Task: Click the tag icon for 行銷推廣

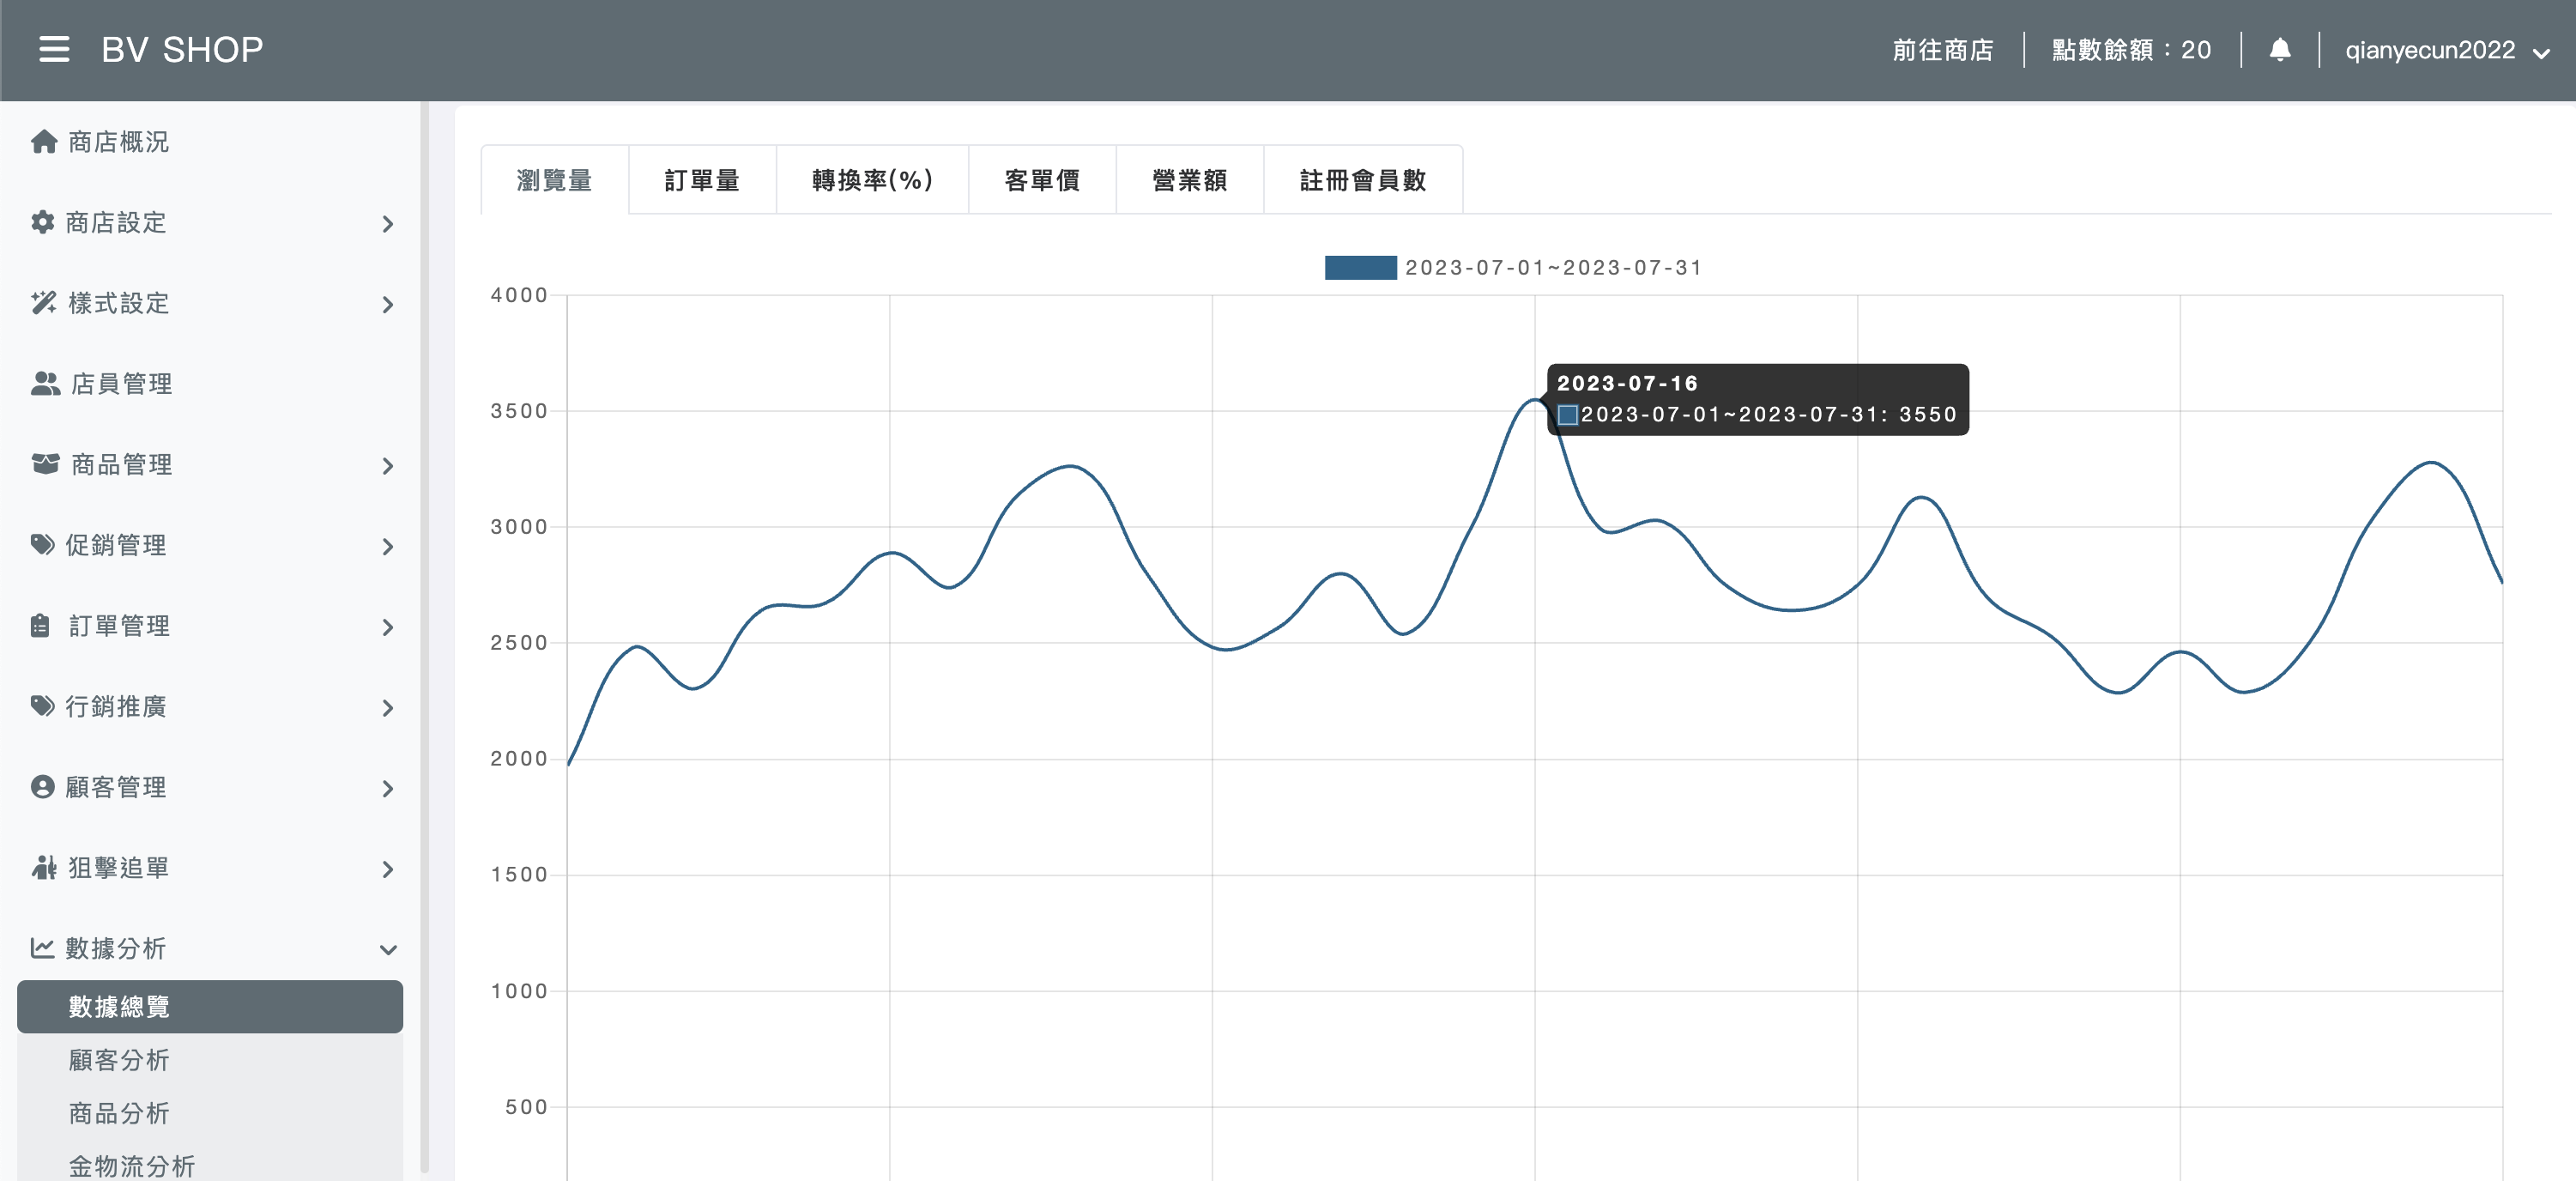Action: click(42, 706)
